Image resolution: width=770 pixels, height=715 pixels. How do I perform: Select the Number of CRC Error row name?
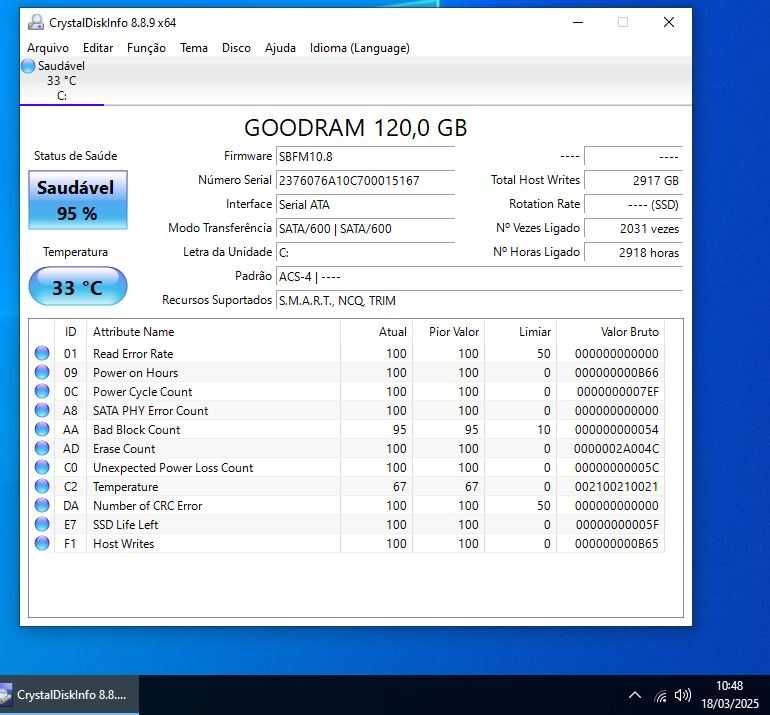coord(147,506)
